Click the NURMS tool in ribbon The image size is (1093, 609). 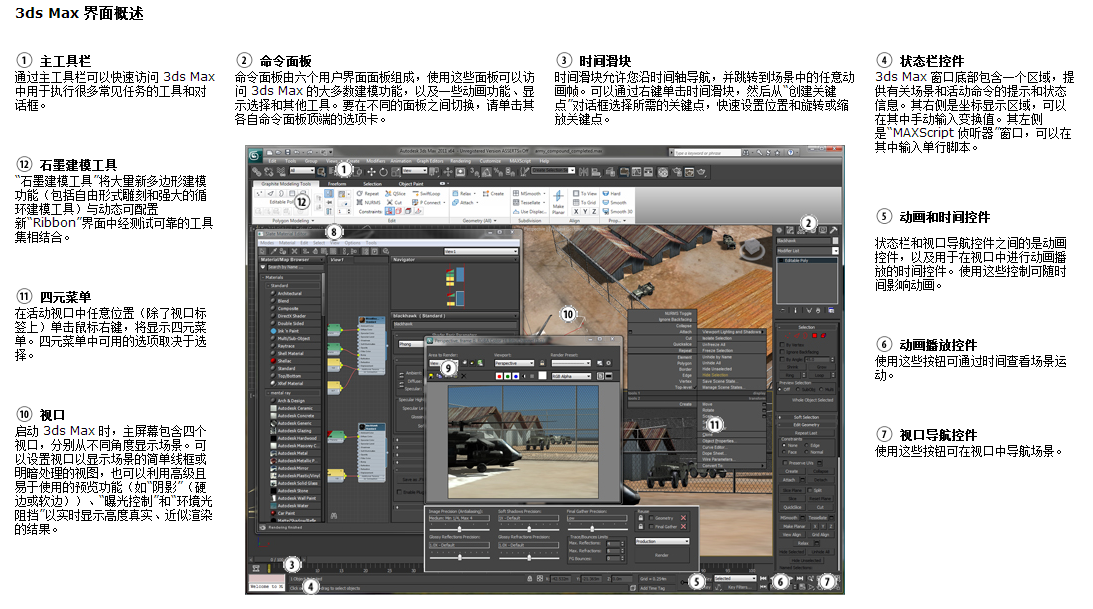coord(369,202)
